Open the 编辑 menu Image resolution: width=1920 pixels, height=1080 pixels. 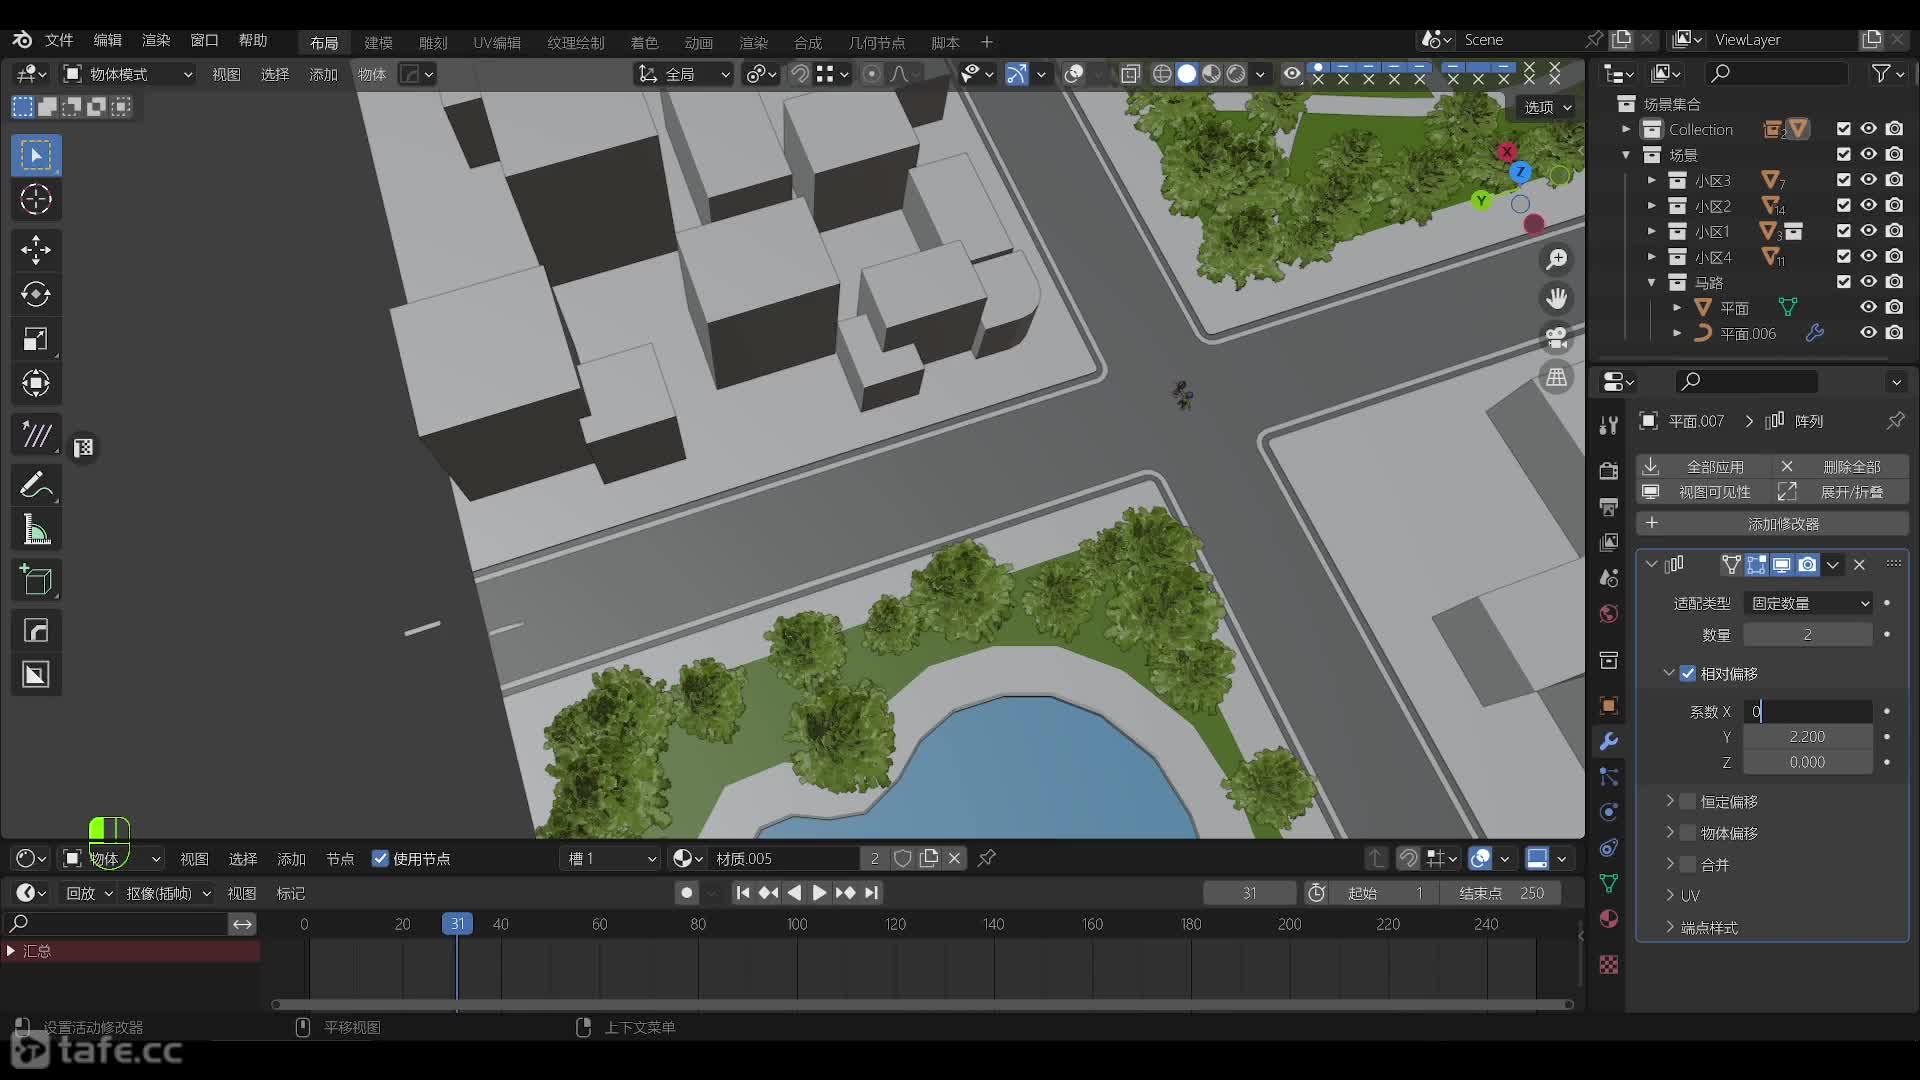pyautogui.click(x=107, y=40)
